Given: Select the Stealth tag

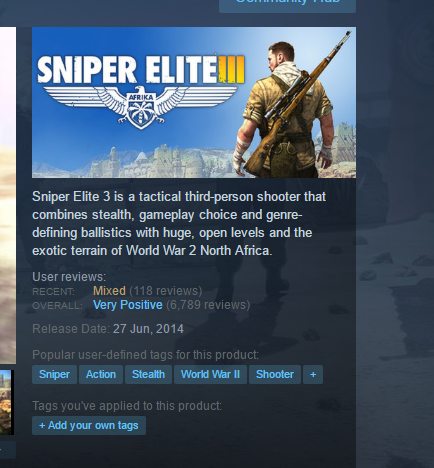Looking at the screenshot, I should click(148, 374).
